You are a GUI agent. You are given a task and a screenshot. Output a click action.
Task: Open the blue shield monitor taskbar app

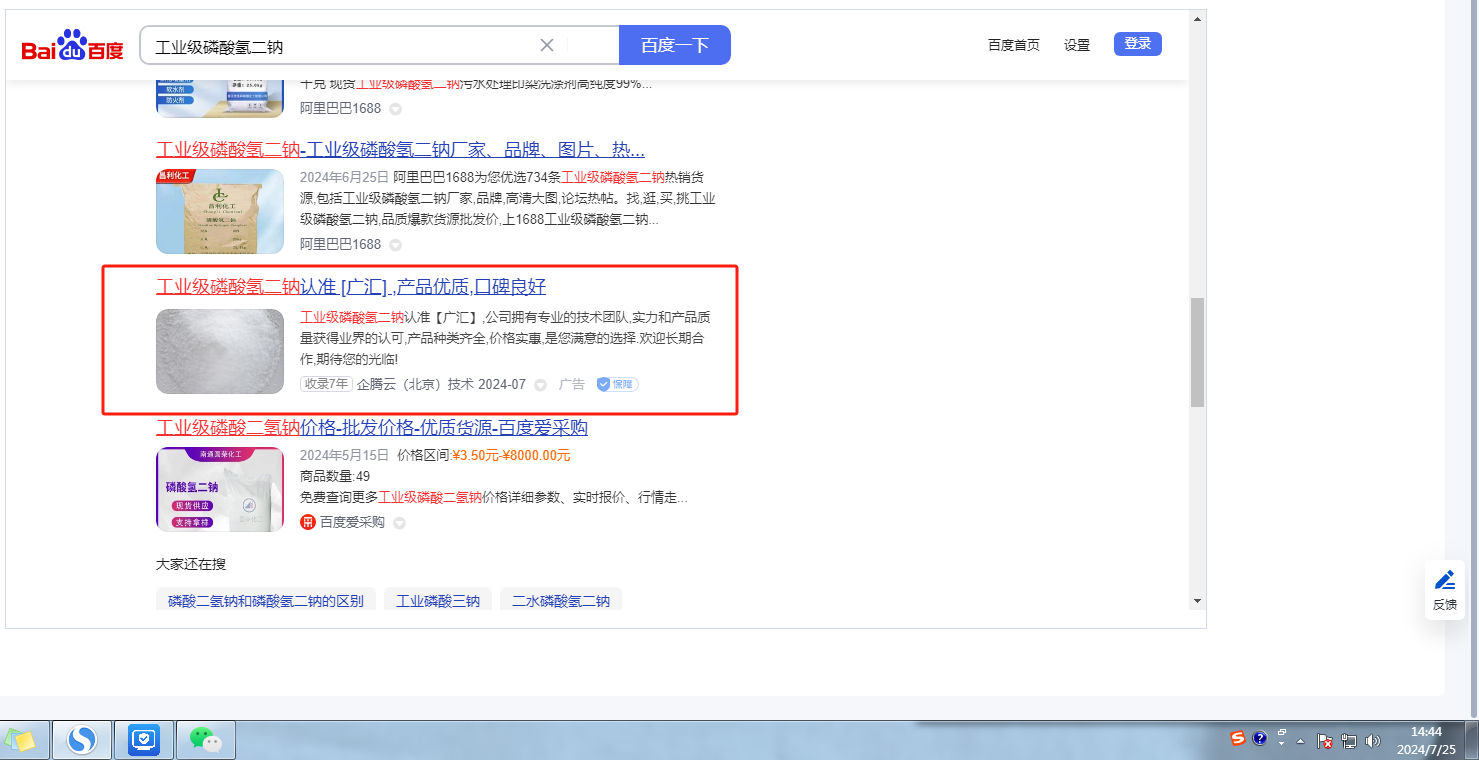click(x=144, y=740)
